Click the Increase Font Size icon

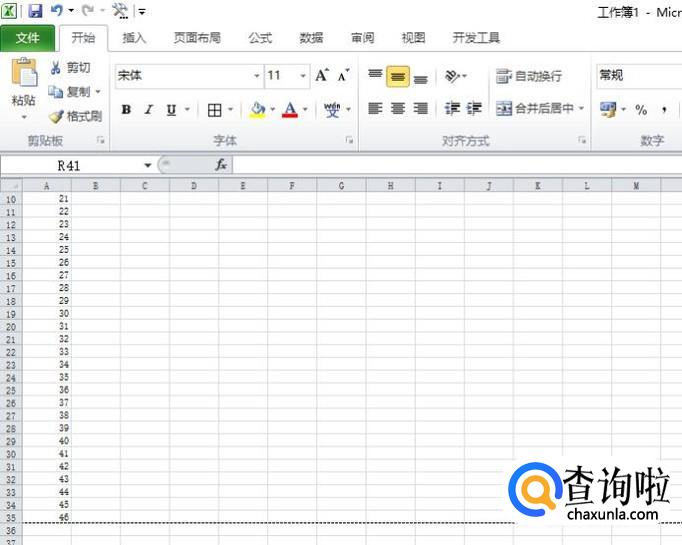(322, 75)
